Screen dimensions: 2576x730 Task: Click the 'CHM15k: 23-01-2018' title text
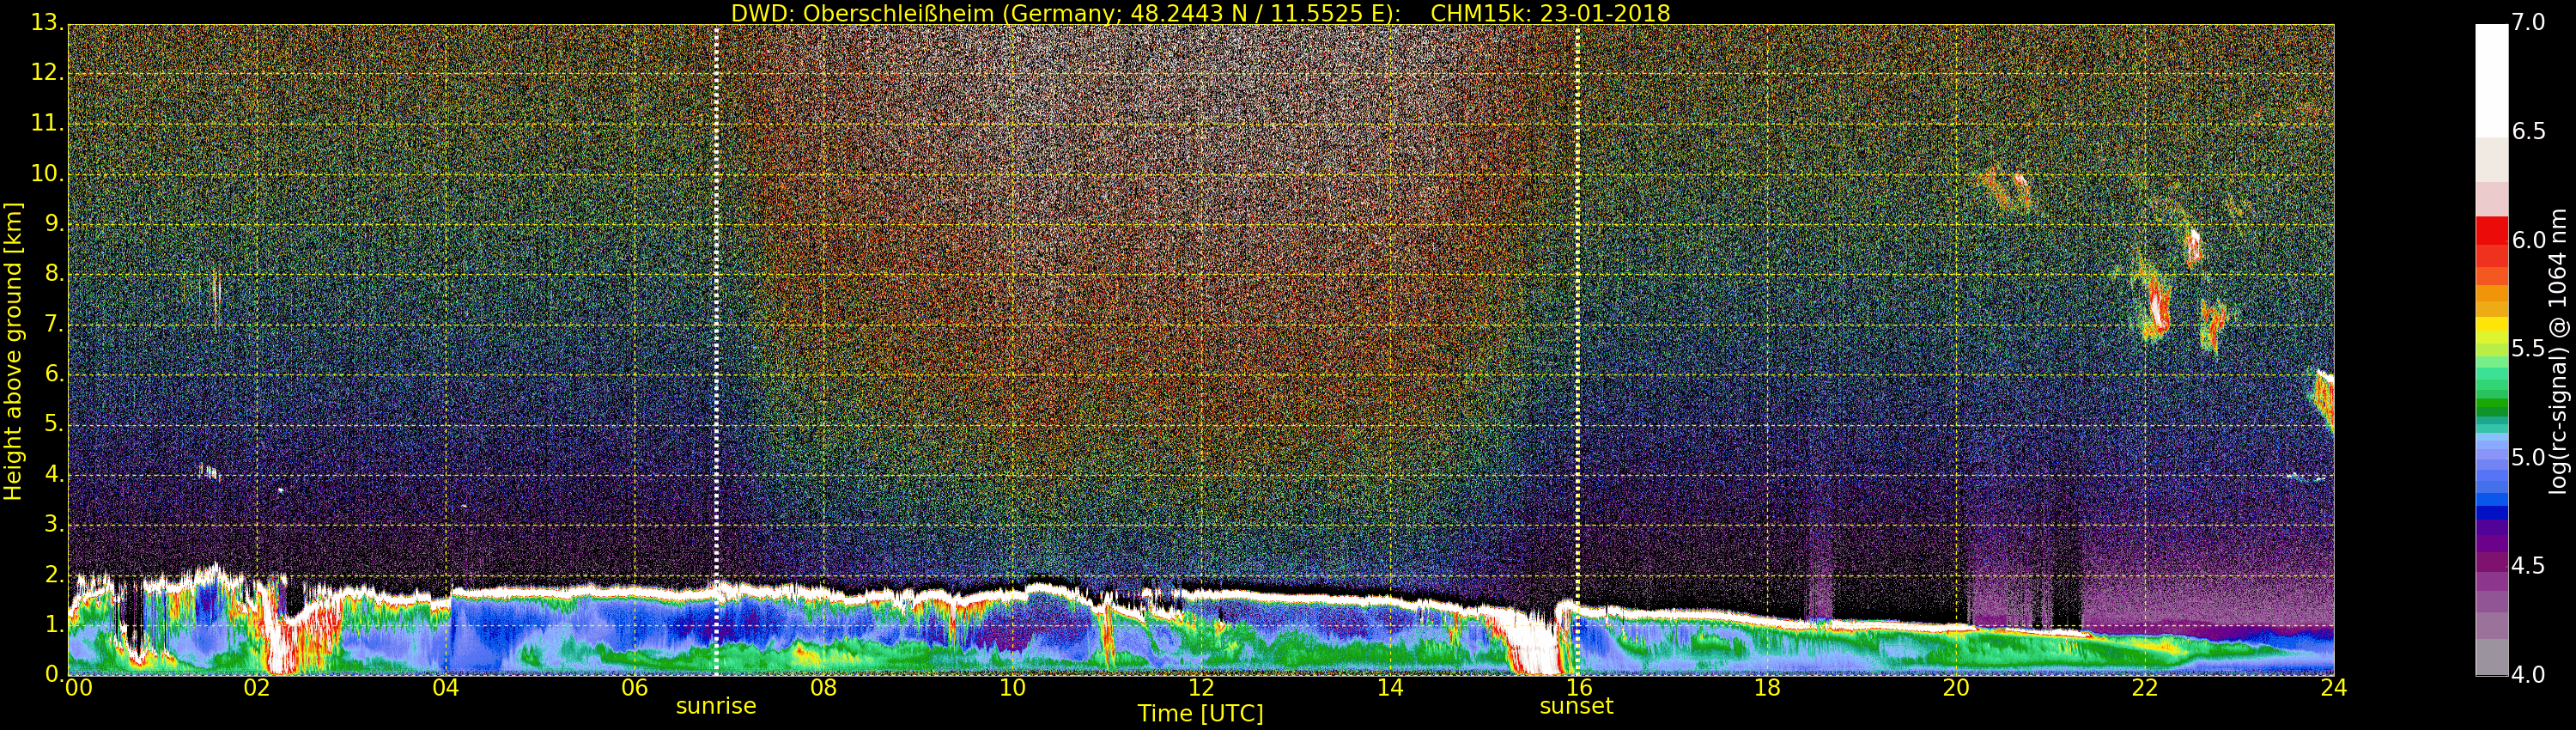coord(1550,13)
